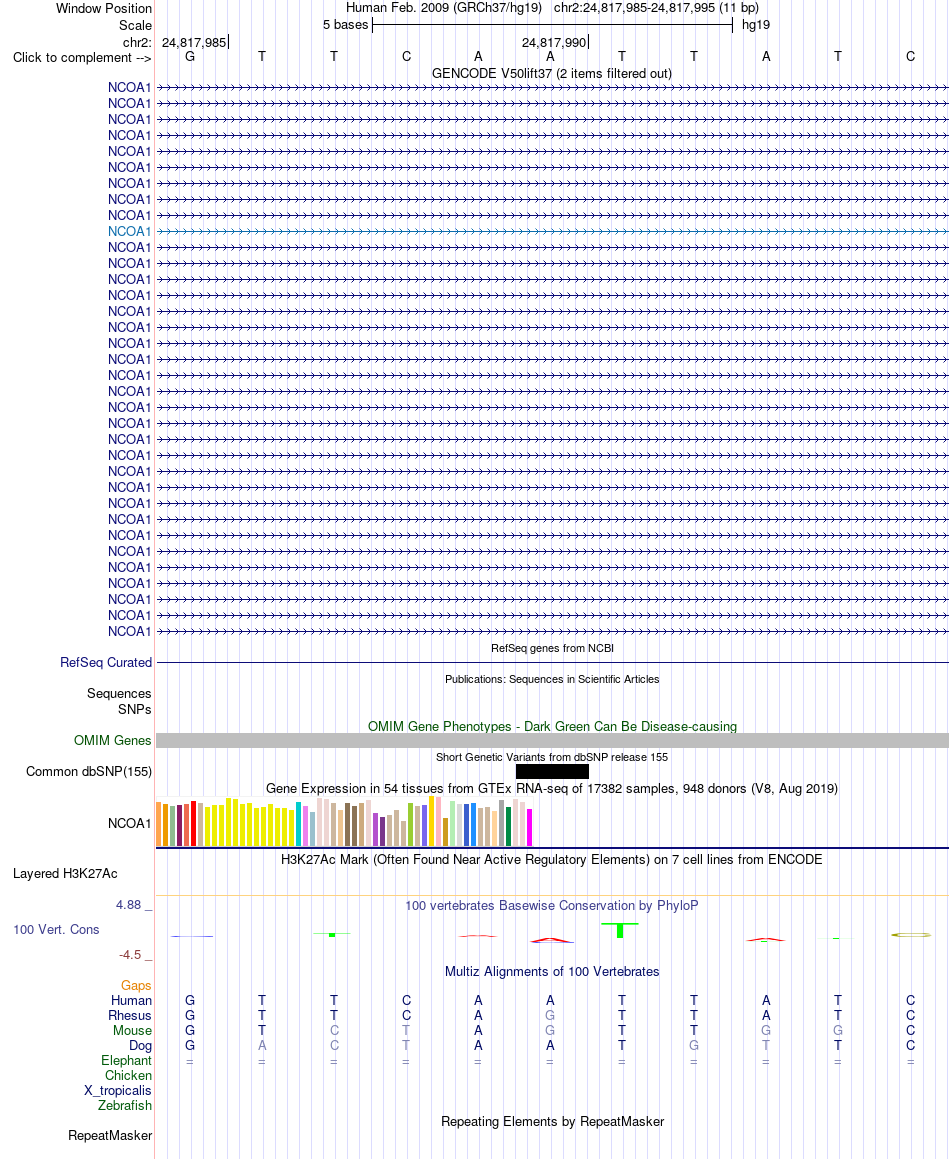Select the Chicken alignment row label
Viewport: 950px width, 1159px height.
click(129, 1075)
